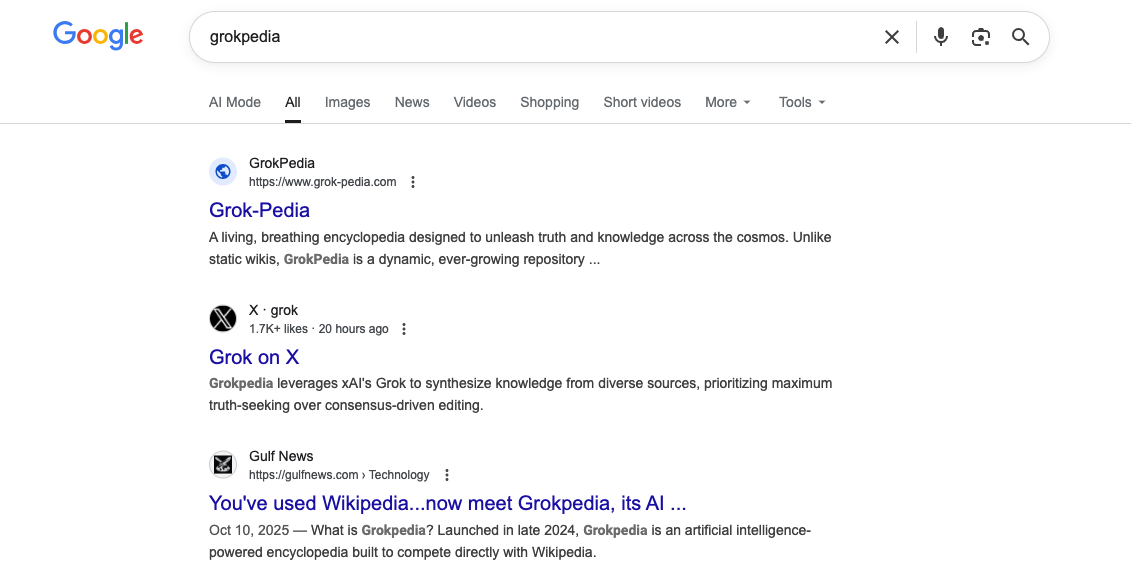The image size is (1131, 587).
Task: Switch to the News tab
Action: point(412,102)
